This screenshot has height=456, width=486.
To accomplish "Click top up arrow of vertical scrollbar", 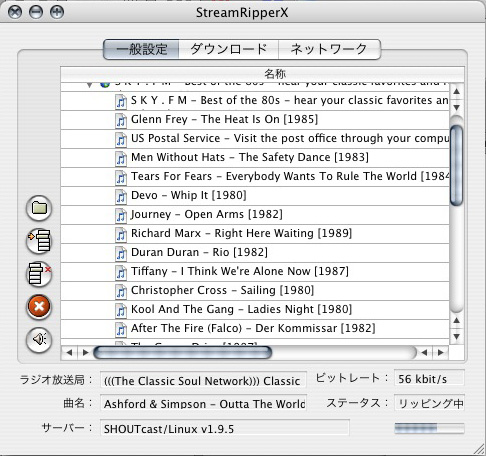I will pos(457,91).
